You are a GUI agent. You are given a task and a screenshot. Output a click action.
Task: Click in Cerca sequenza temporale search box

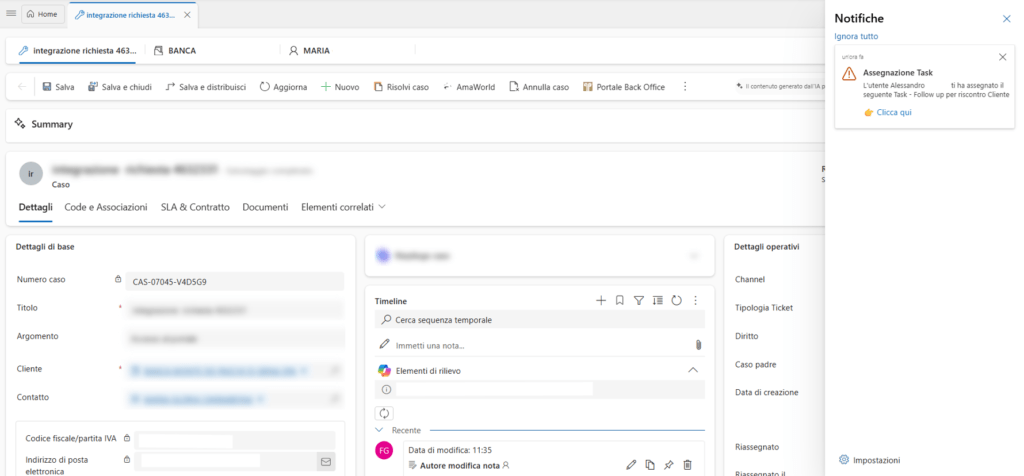[540, 320]
